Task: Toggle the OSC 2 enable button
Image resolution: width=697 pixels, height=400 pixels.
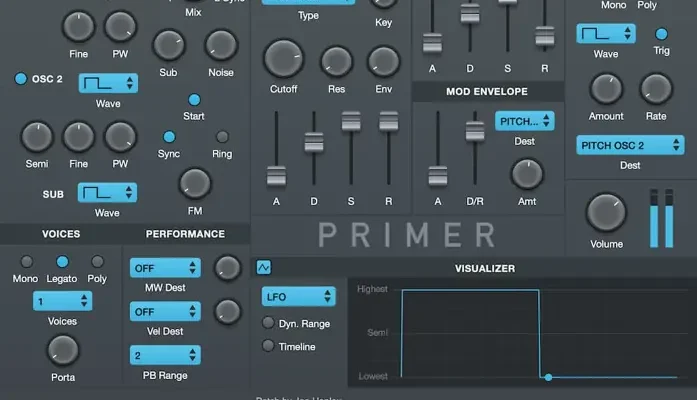Action: 20,79
